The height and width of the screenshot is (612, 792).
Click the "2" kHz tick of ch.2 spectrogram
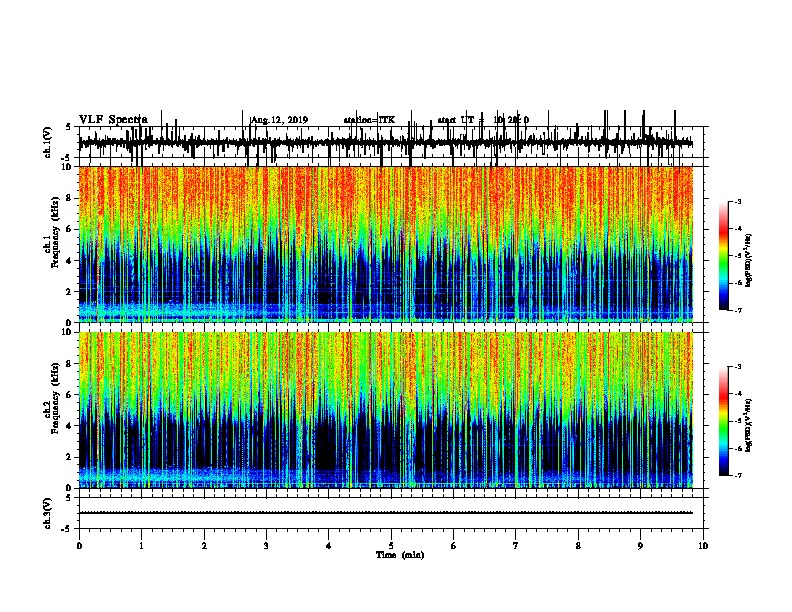(70, 457)
